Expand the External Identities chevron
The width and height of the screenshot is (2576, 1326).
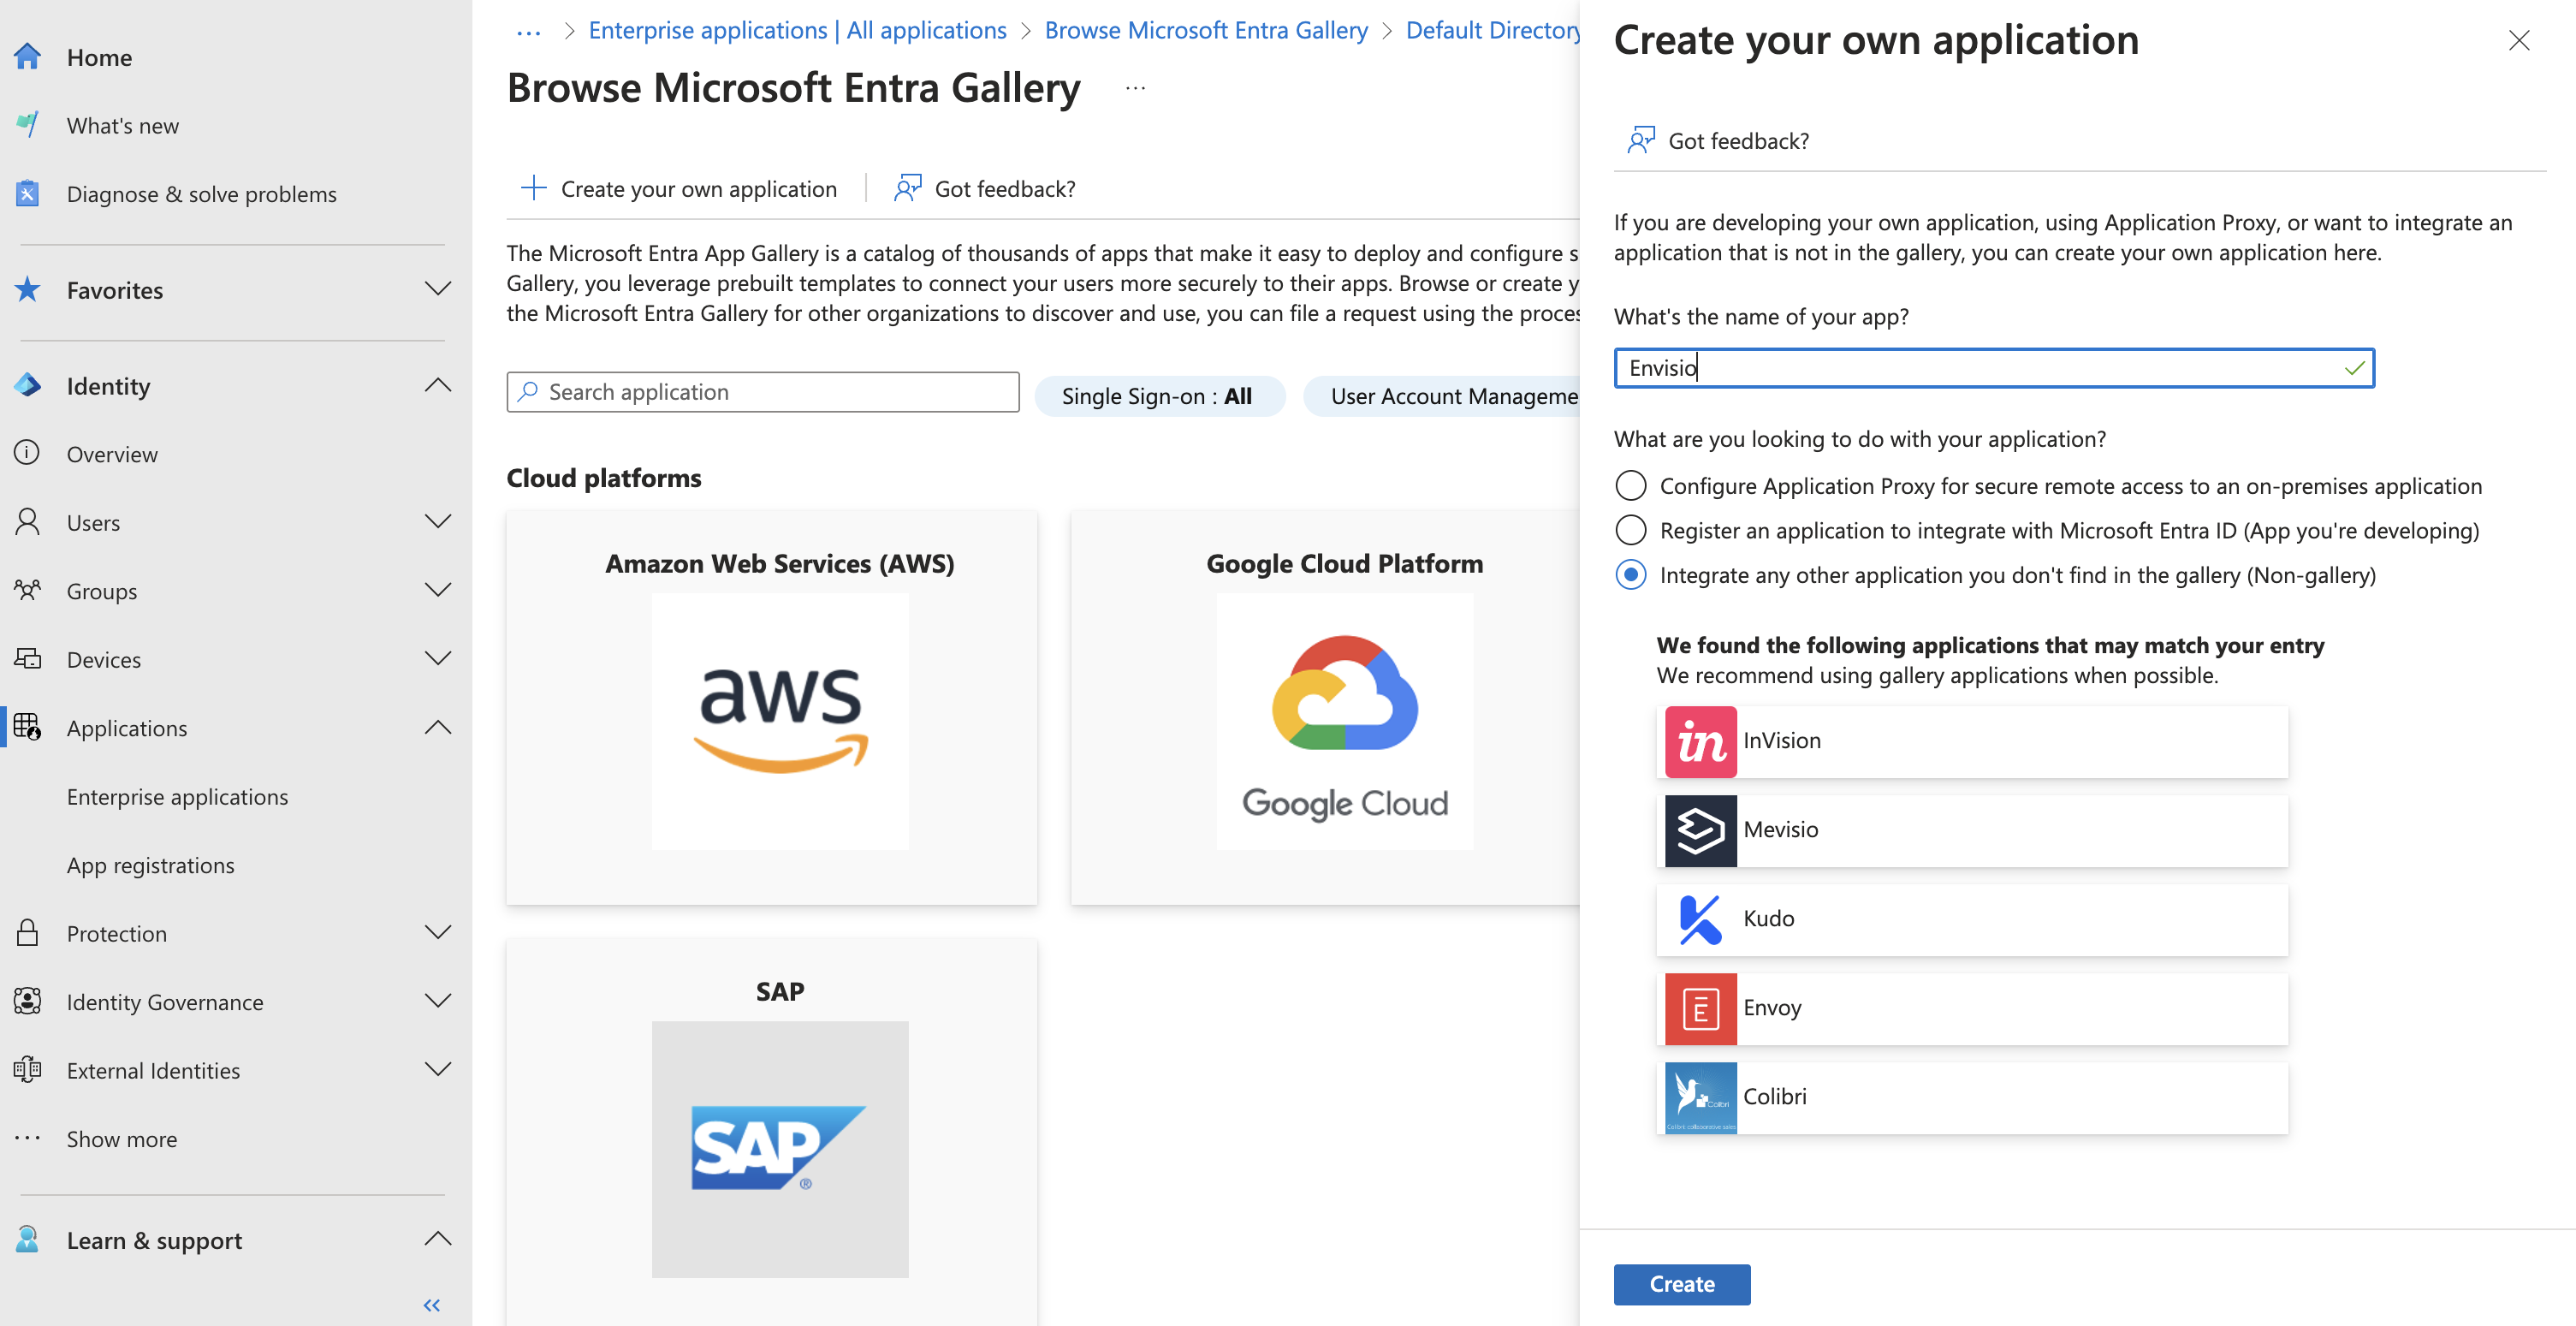tap(438, 1070)
